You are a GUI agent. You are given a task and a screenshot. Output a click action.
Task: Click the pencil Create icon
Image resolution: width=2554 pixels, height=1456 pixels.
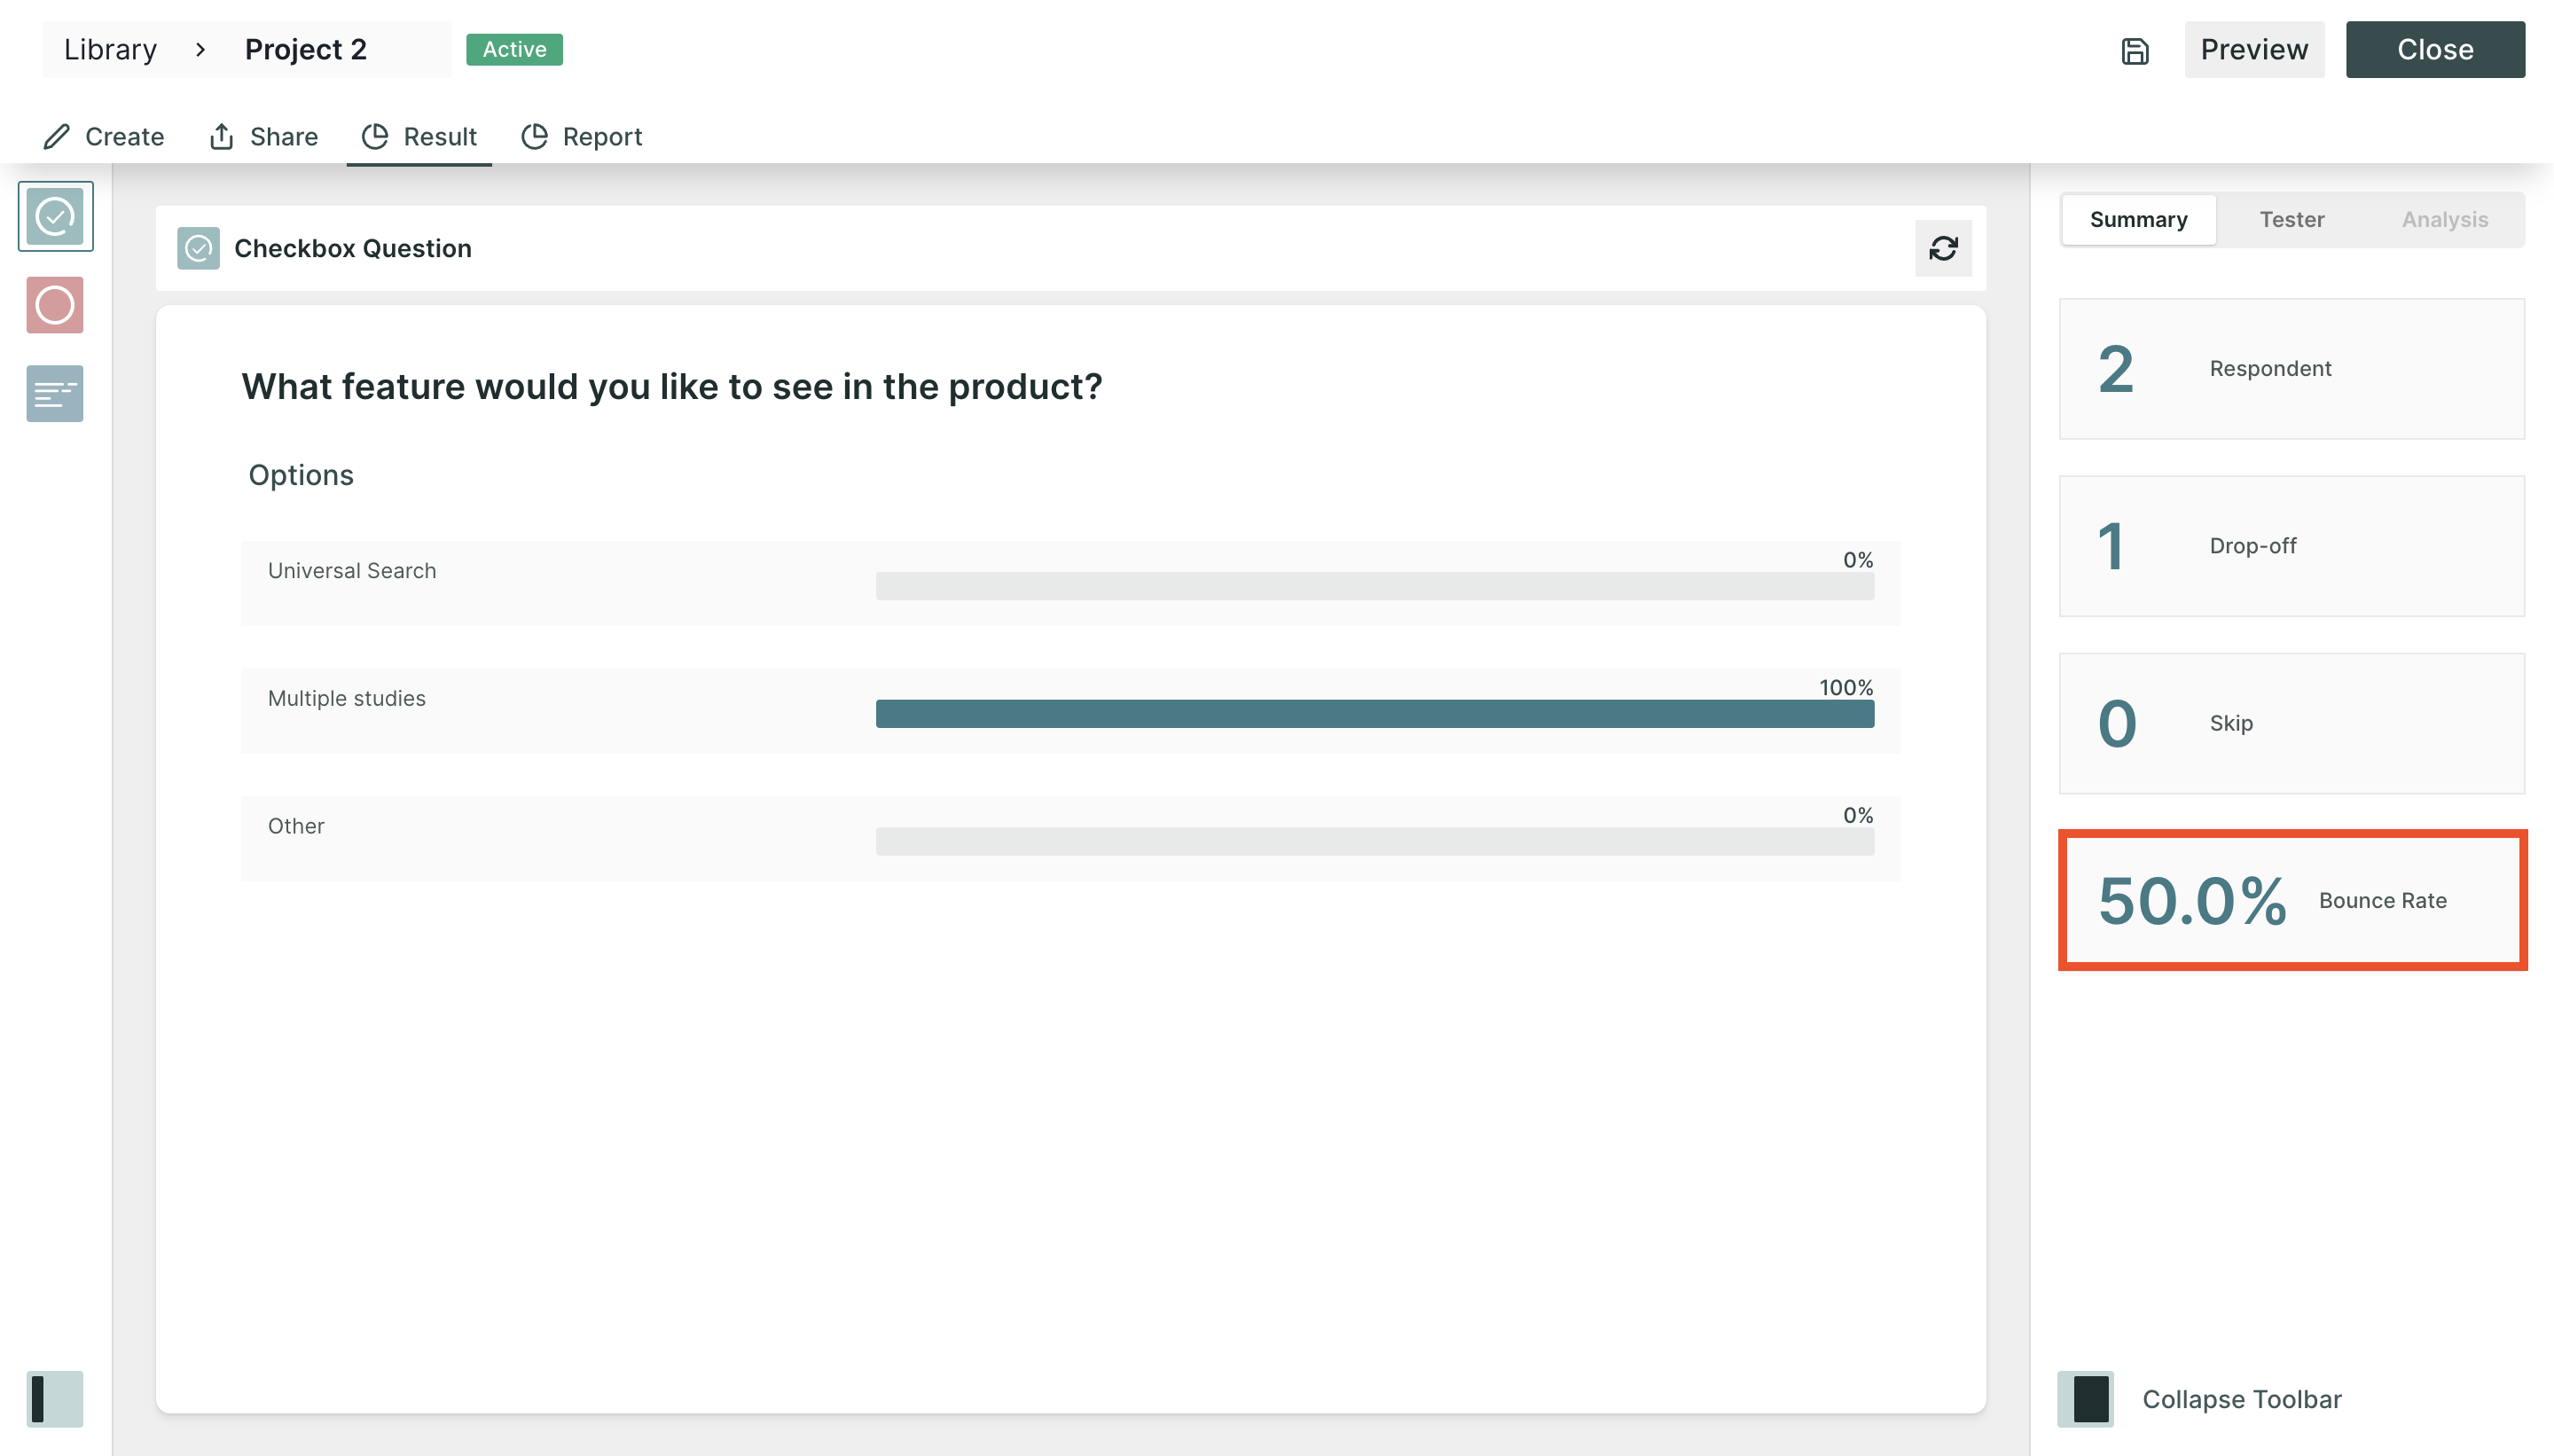coord(57,136)
